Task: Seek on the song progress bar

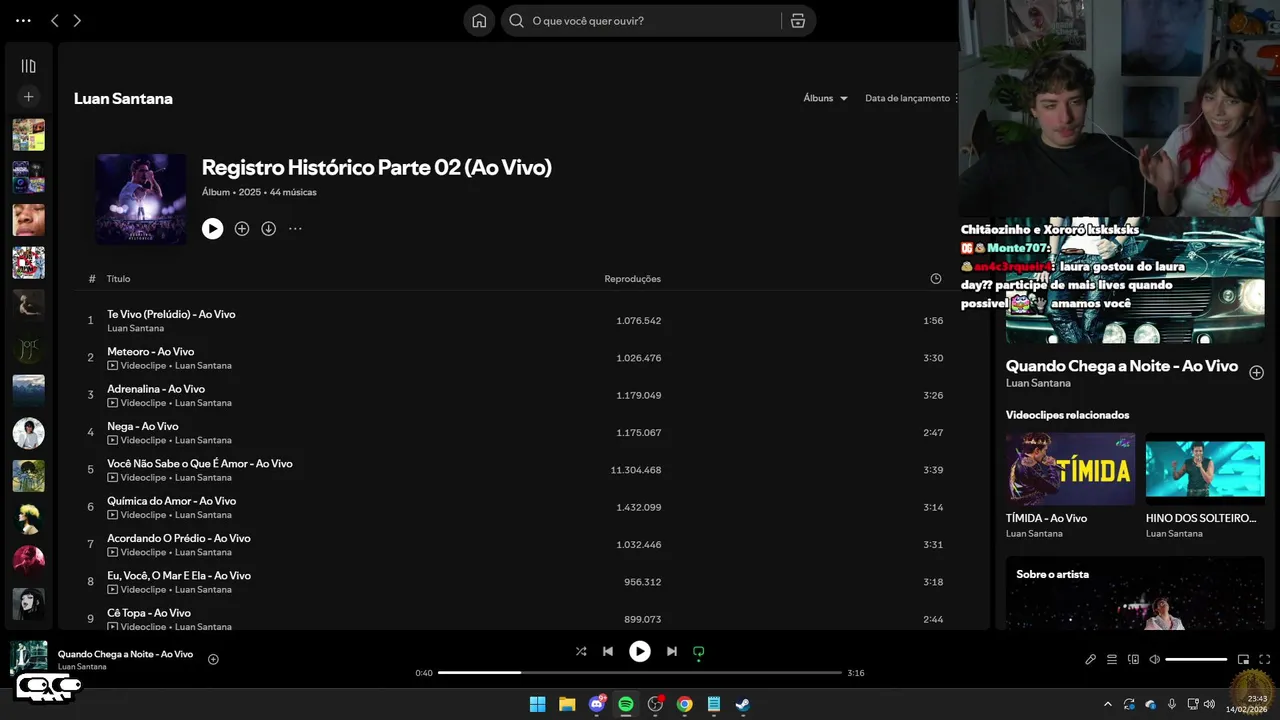Action: pos(640,673)
